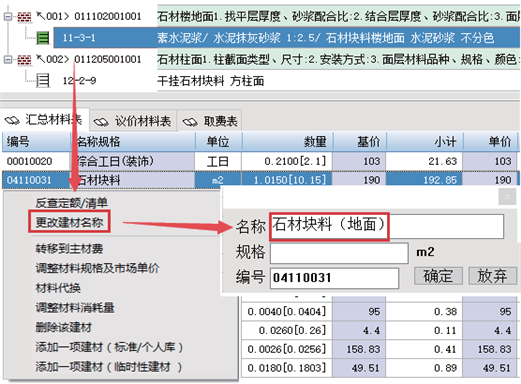Viewport: 521px width, 384px height.
Task: Click subtotal cell 192.85
Action: coord(425,180)
